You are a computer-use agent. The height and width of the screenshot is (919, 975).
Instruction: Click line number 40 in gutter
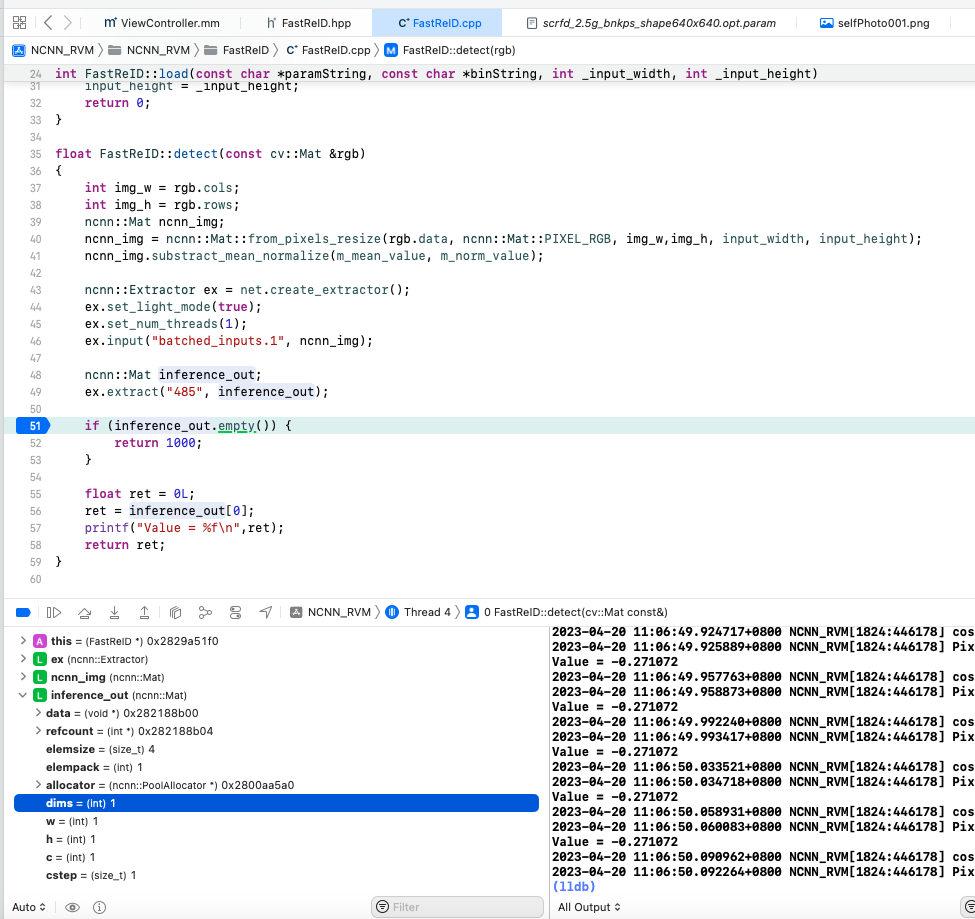(x=35, y=239)
